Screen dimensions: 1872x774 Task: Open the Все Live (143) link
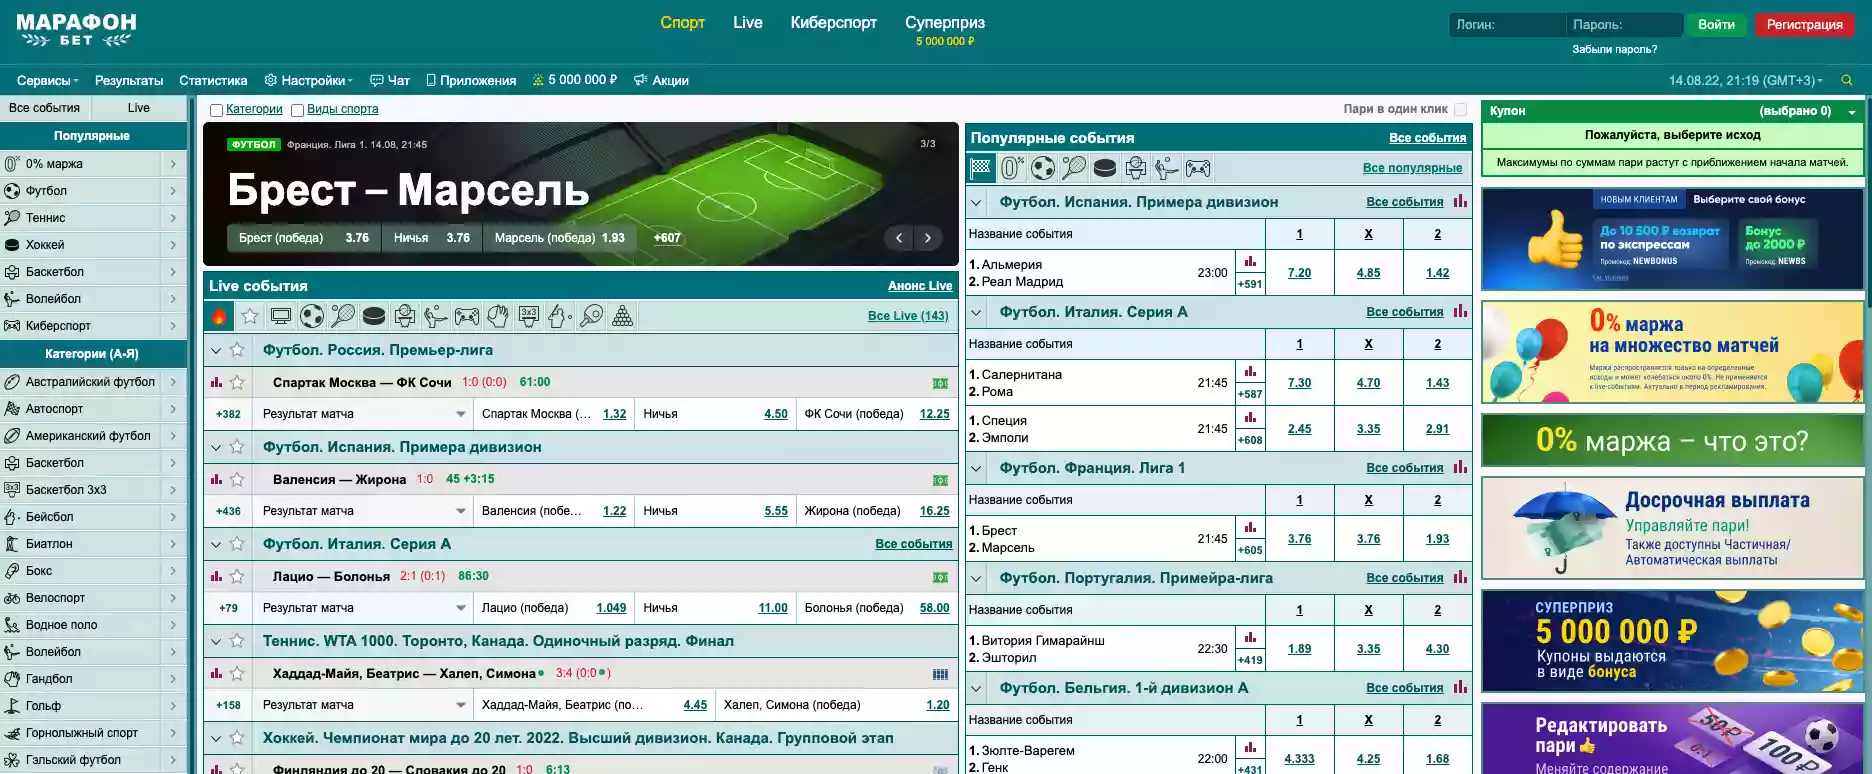(x=908, y=316)
